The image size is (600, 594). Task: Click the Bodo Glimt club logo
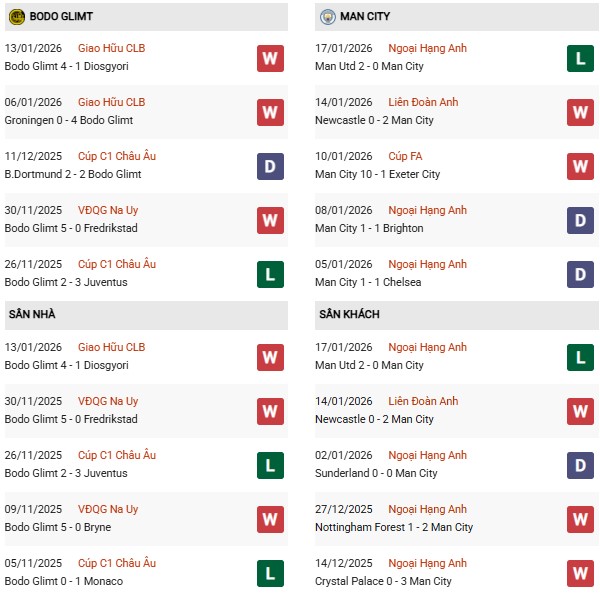17,16
